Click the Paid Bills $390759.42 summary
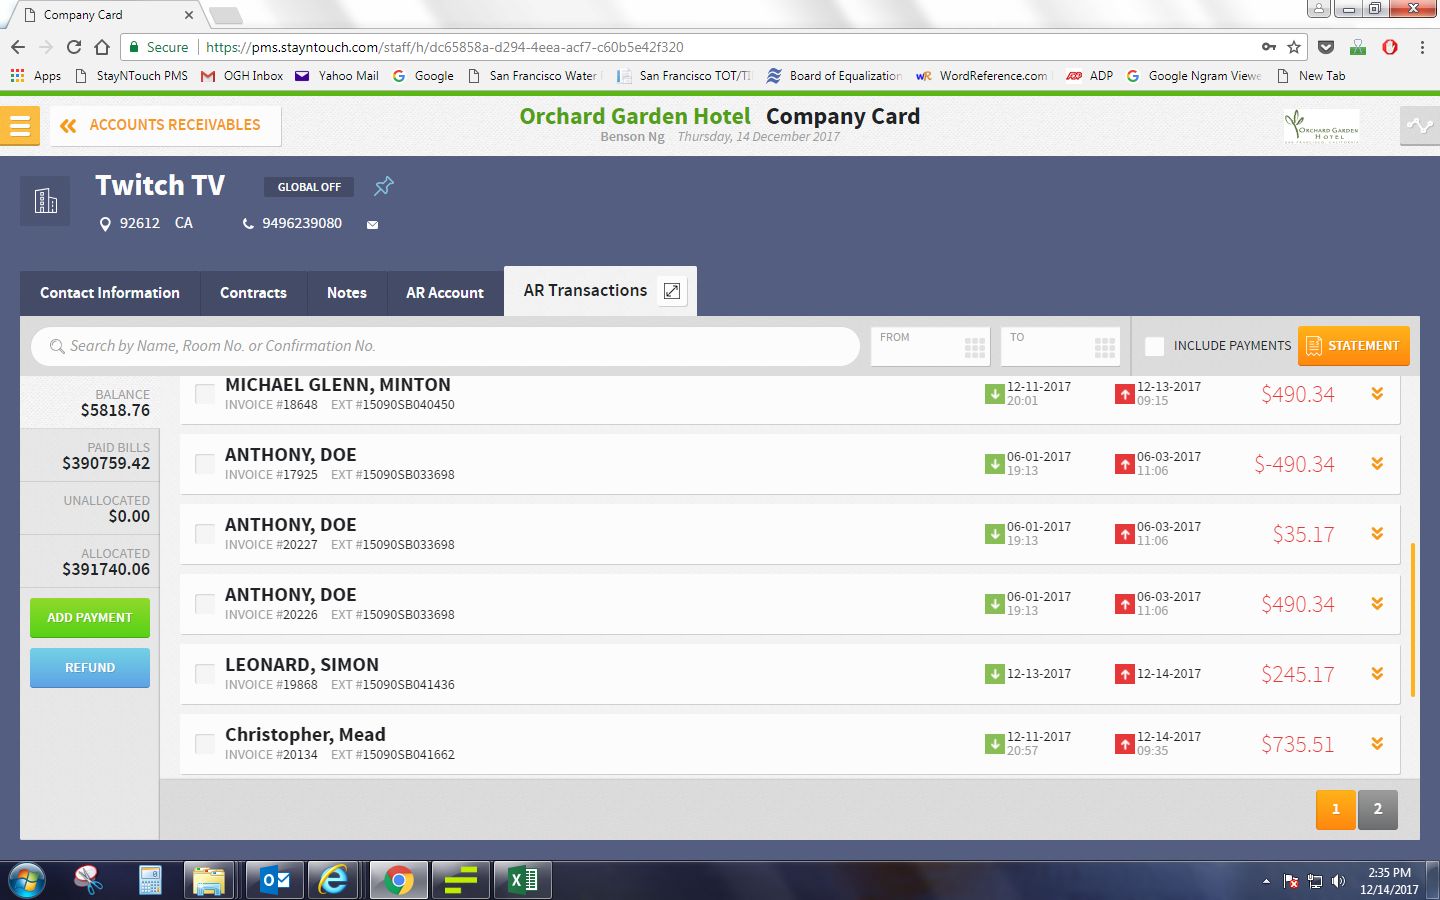Screen dimensions: 1440x900 [x=90, y=456]
